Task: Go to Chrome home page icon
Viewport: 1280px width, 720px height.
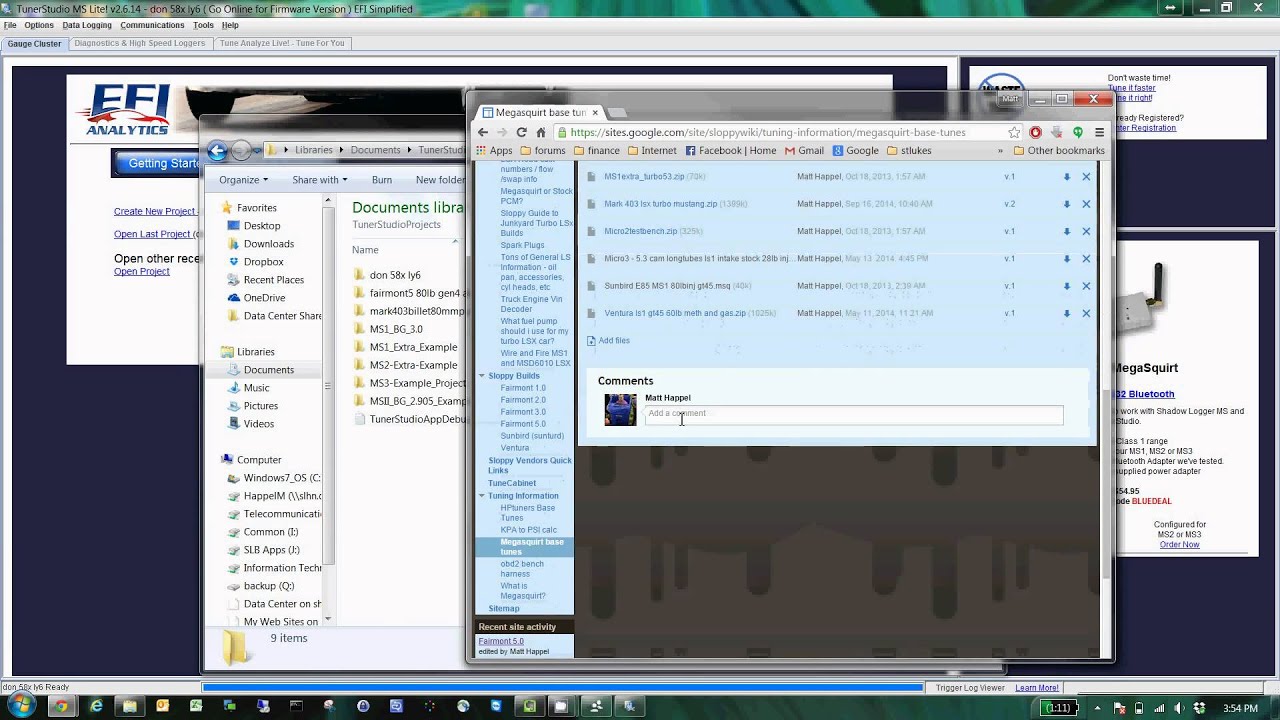Action: tap(541, 132)
